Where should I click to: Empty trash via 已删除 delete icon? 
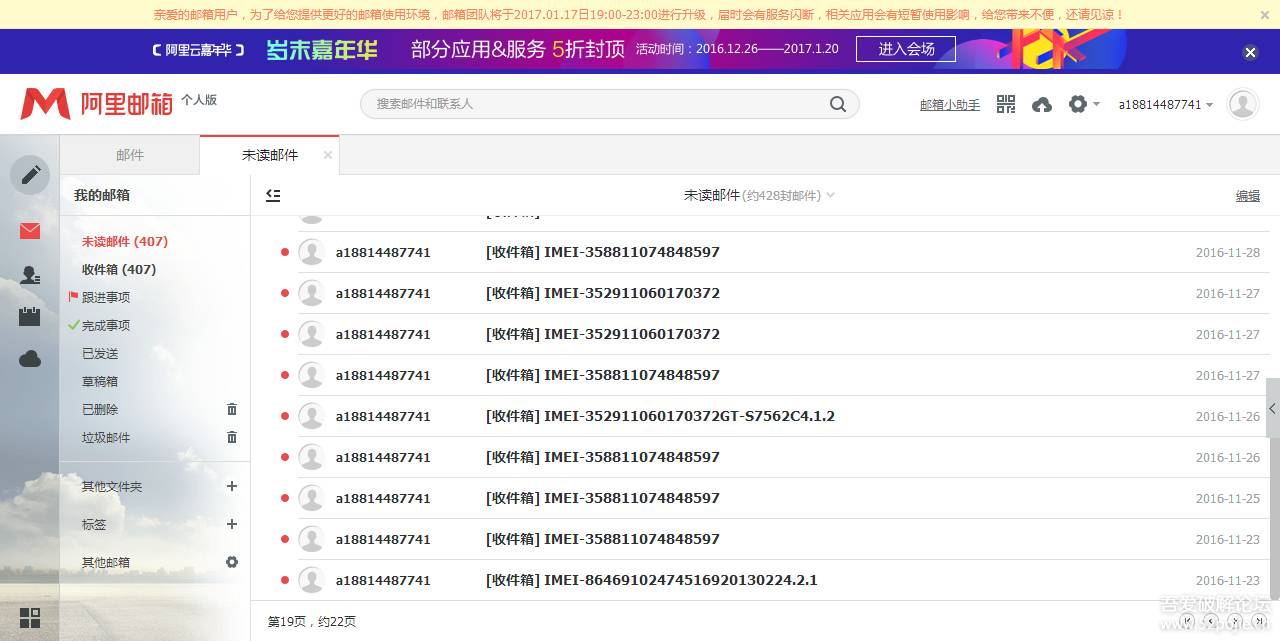click(x=231, y=409)
